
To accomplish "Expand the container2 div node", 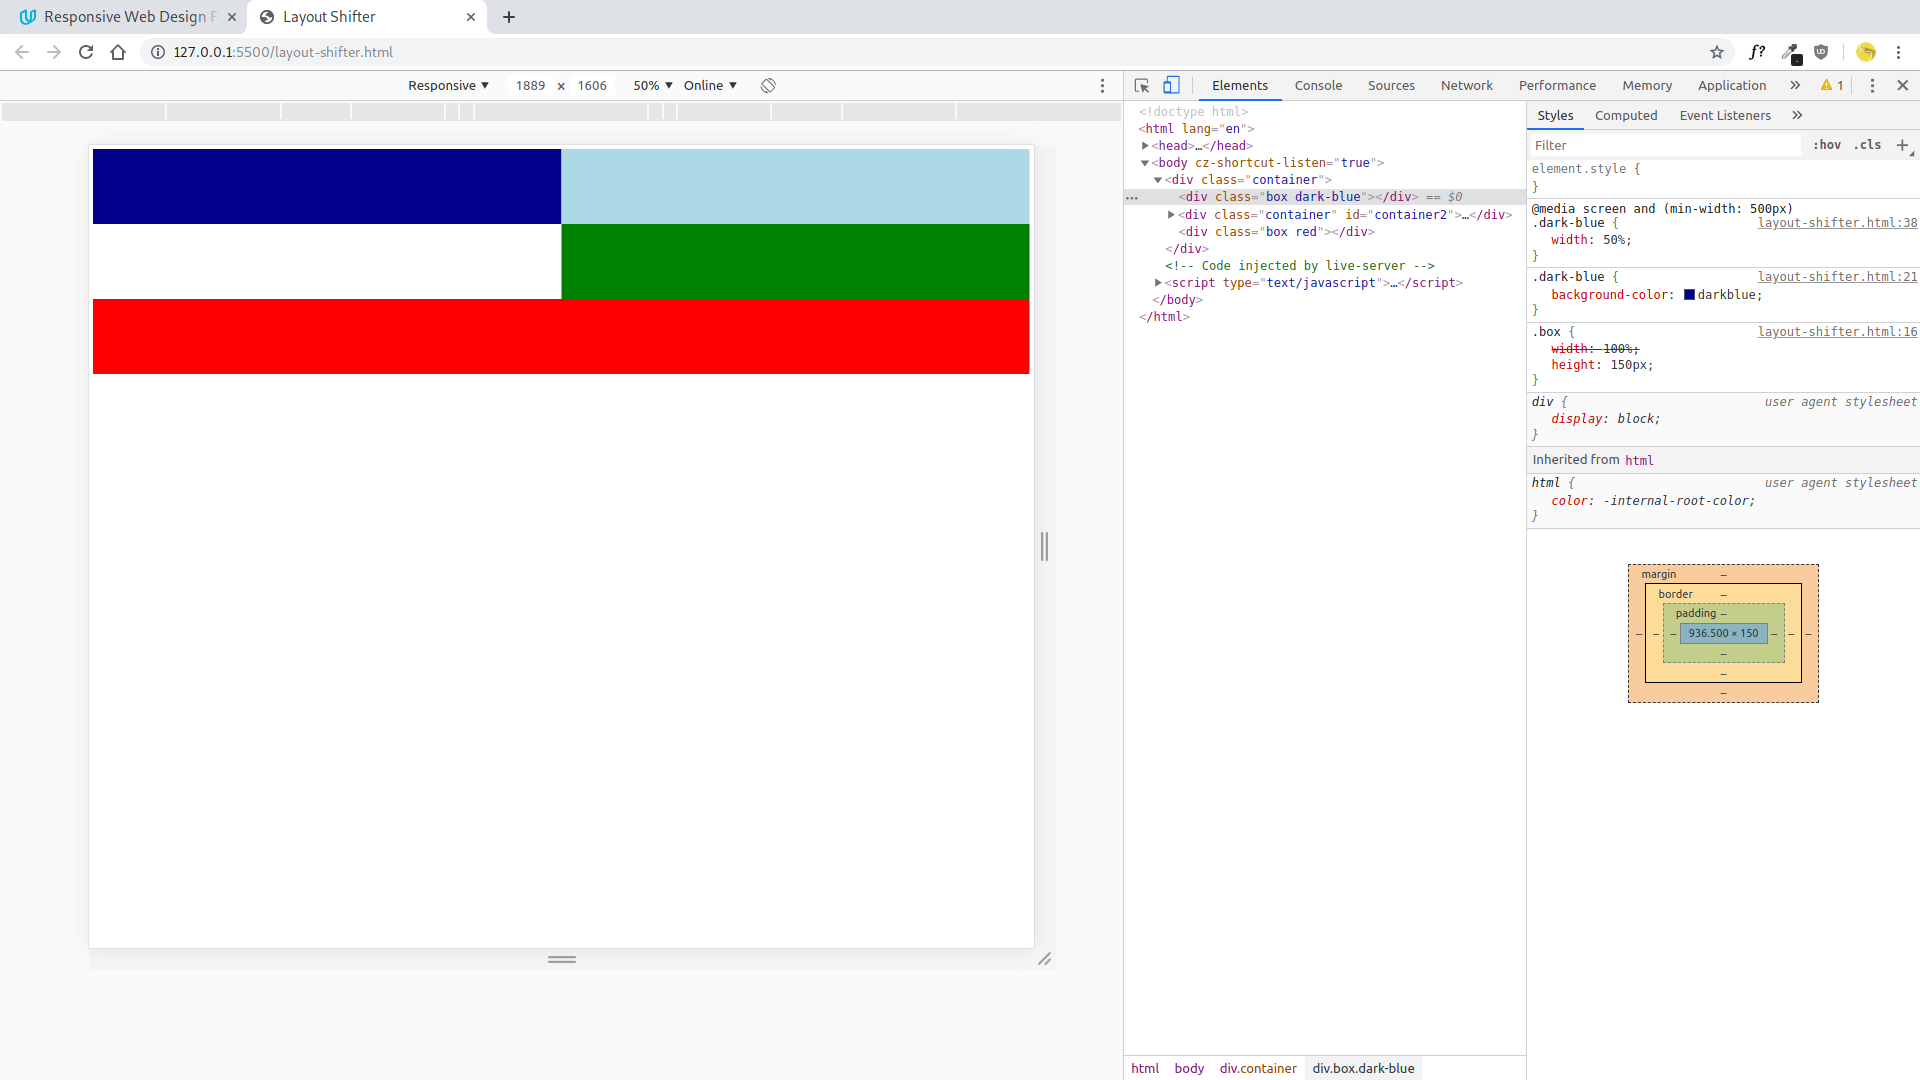I will [x=1171, y=215].
